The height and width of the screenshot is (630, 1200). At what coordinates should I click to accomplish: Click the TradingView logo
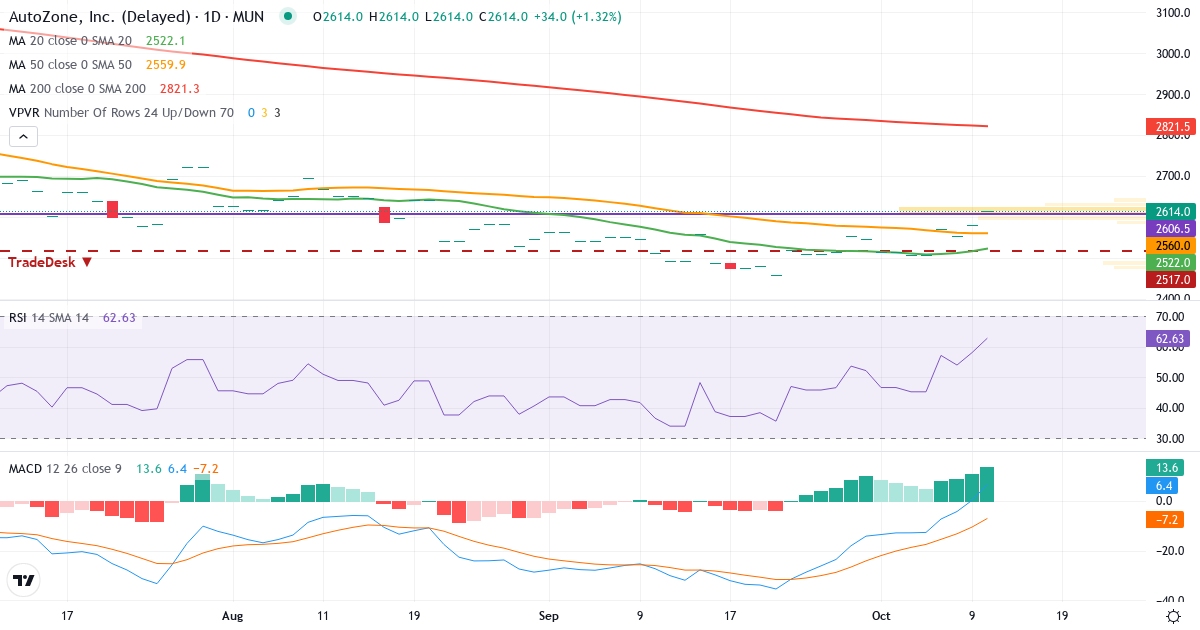pos(24,580)
